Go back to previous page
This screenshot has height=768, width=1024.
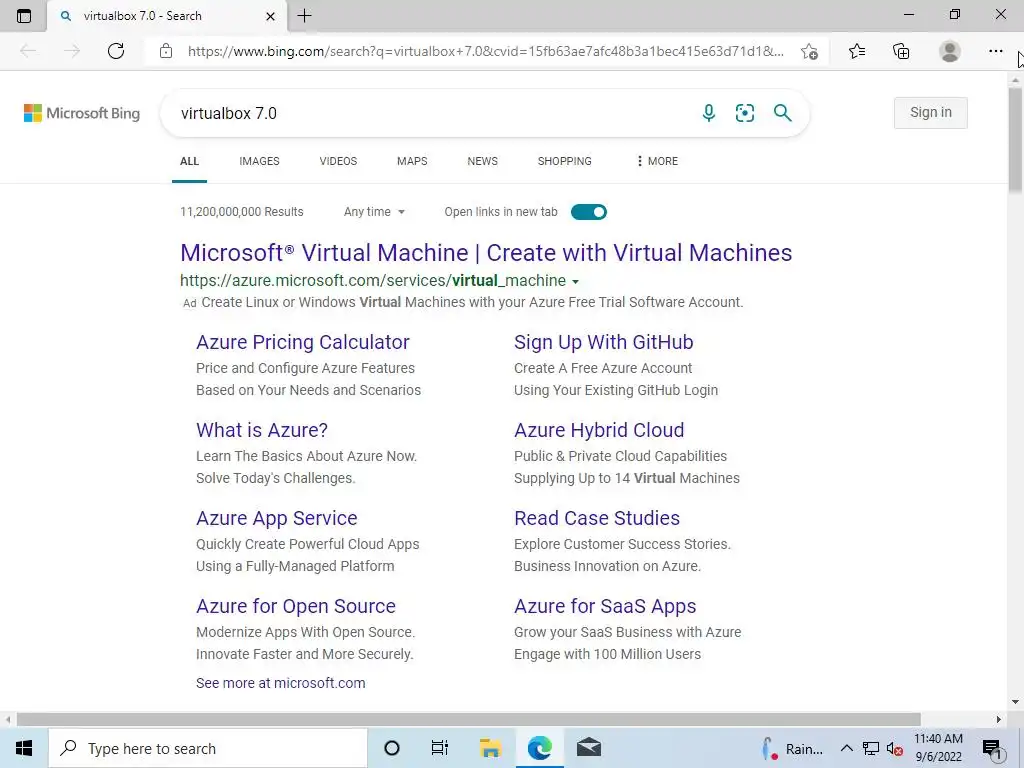click(28, 51)
